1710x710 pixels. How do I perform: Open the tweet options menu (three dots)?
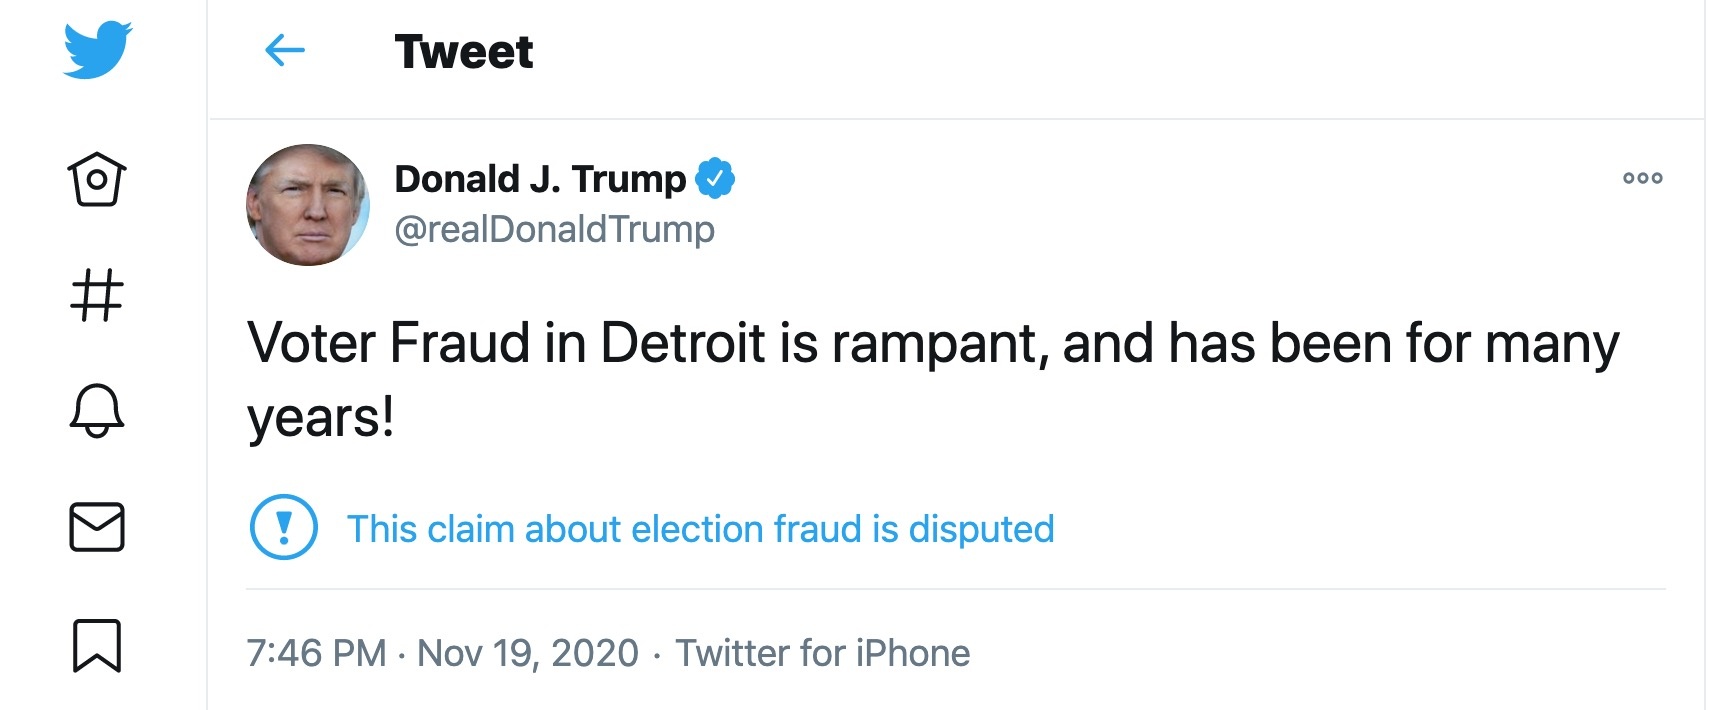[x=1641, y=177]
